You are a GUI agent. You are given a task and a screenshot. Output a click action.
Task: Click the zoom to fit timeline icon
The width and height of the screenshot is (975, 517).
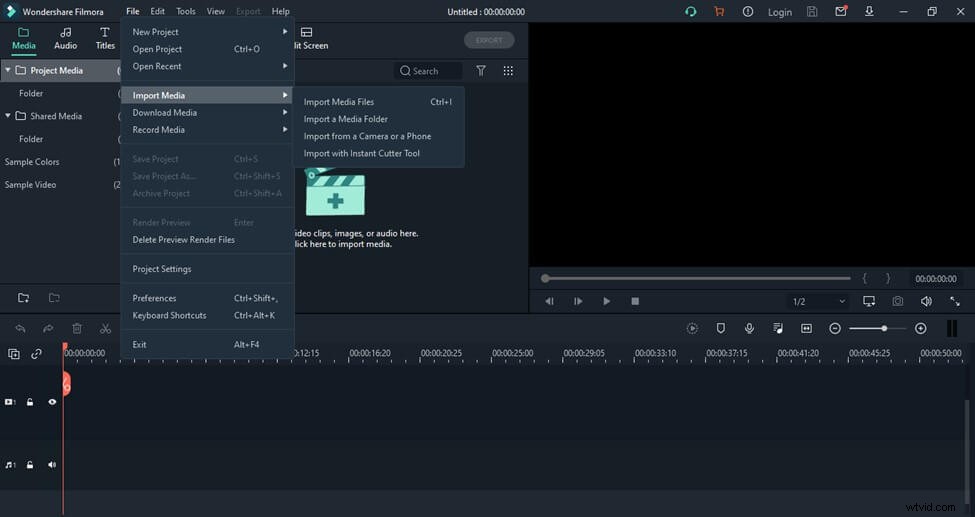(806, 328)
